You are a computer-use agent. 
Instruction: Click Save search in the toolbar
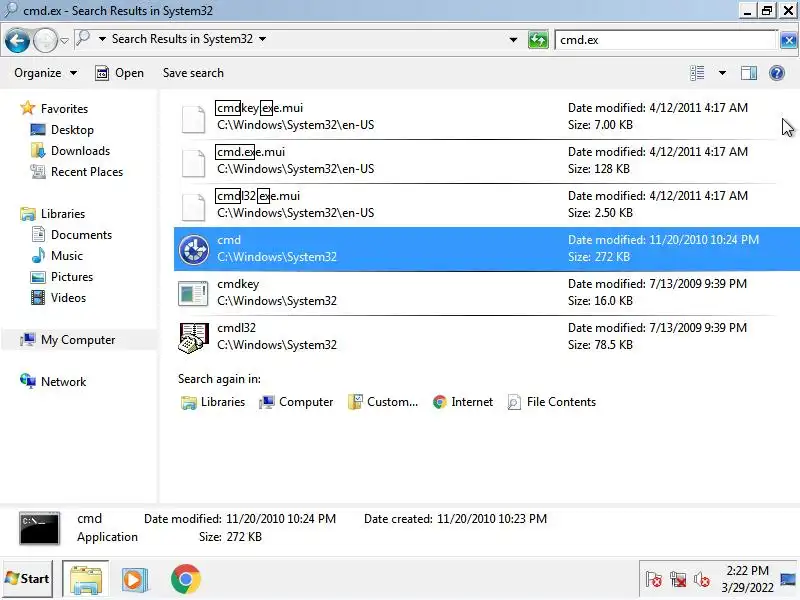(193, 73)
